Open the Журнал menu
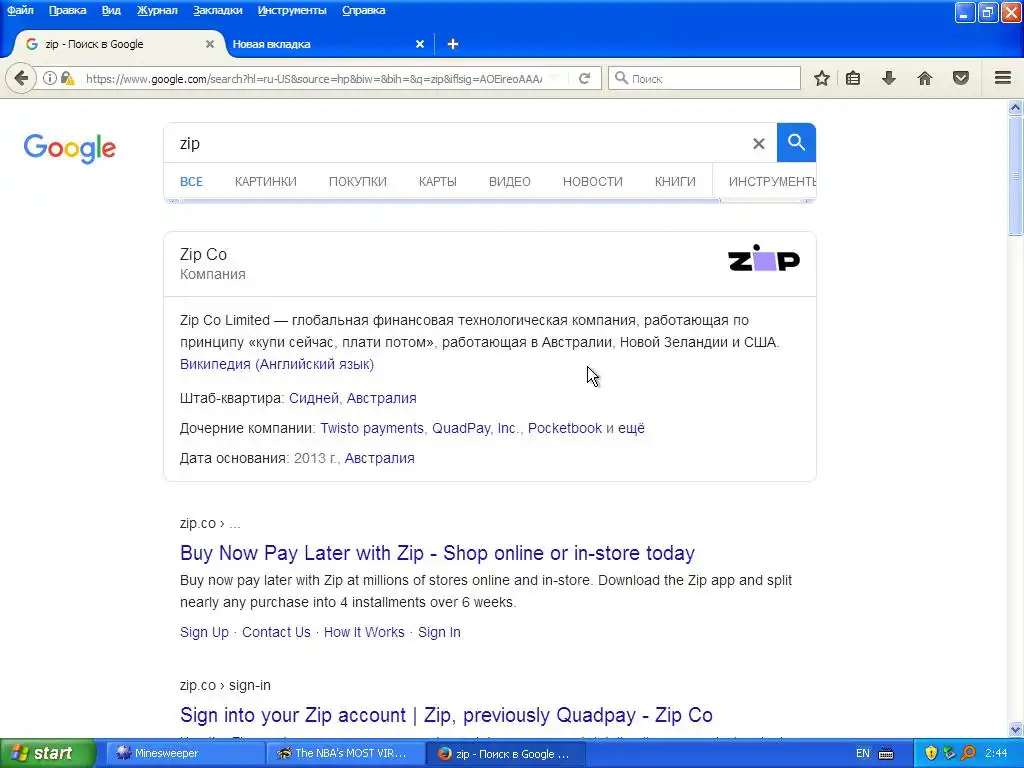The width and height of the screenshot is (1024, 768). [157, 10]
